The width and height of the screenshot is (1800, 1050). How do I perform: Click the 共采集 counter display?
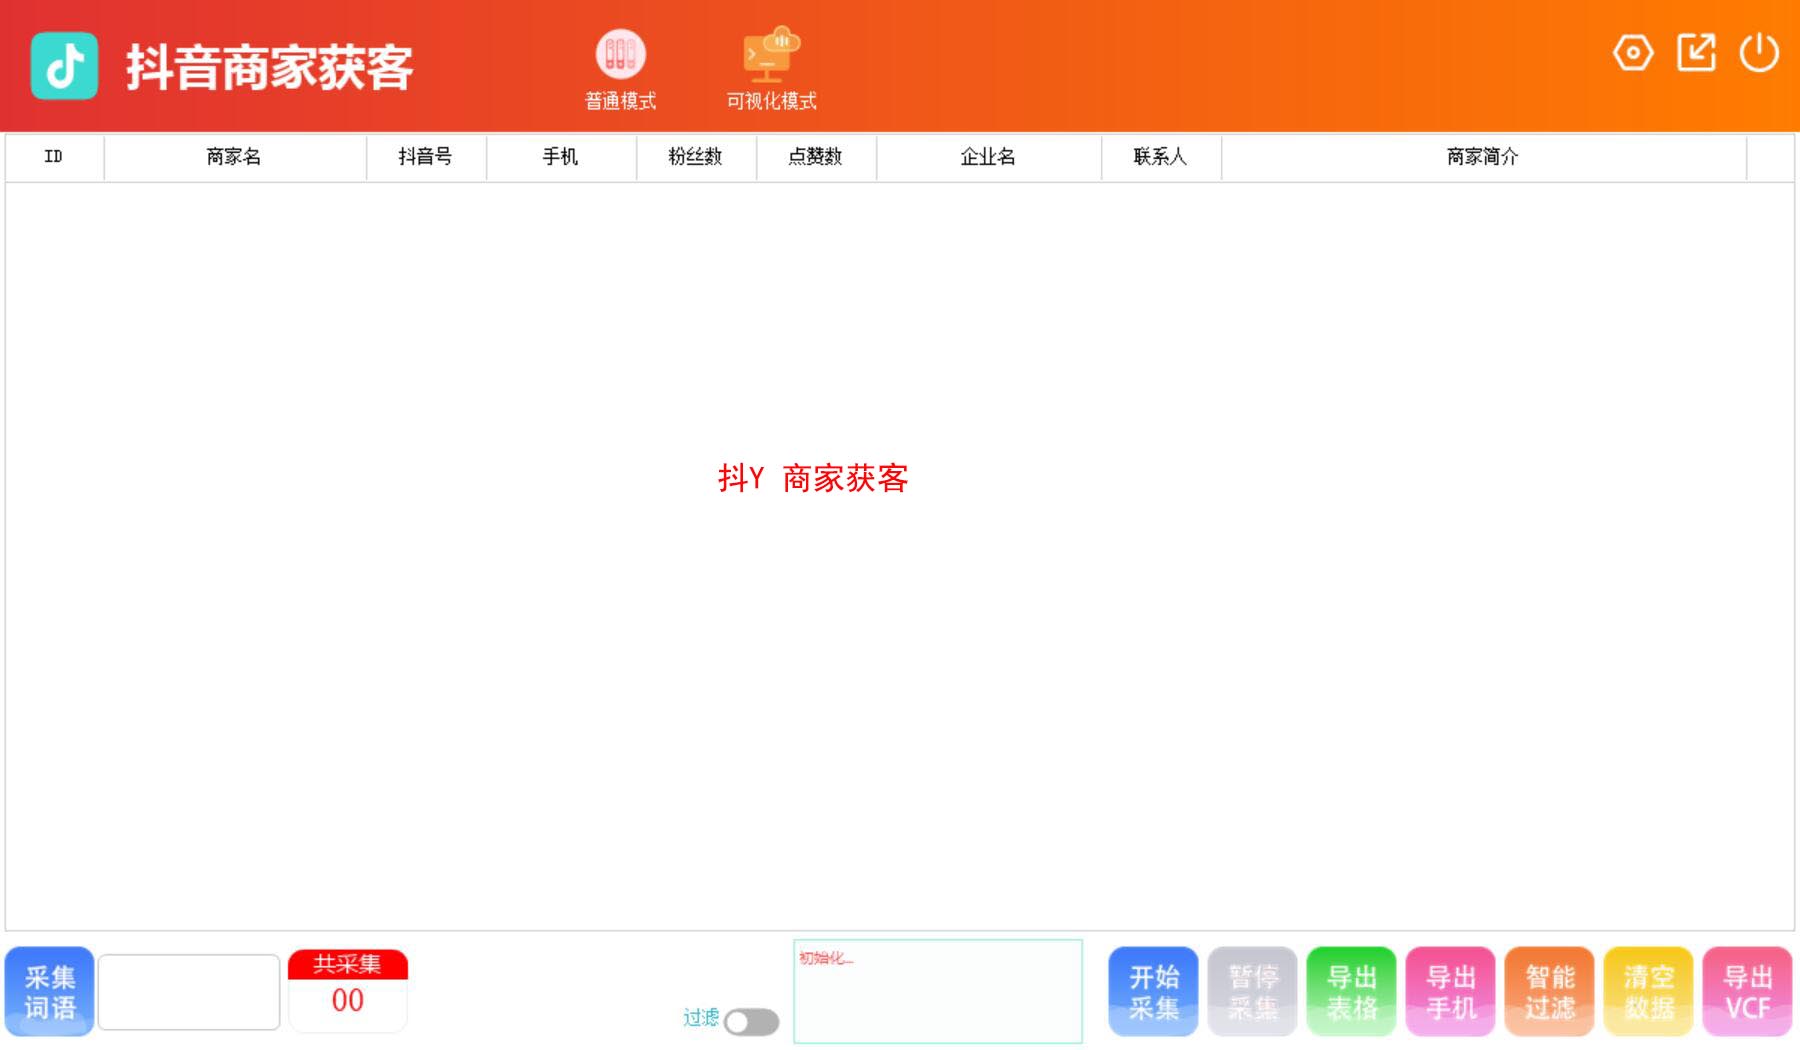pyautogui.click(x=348, y=990)
